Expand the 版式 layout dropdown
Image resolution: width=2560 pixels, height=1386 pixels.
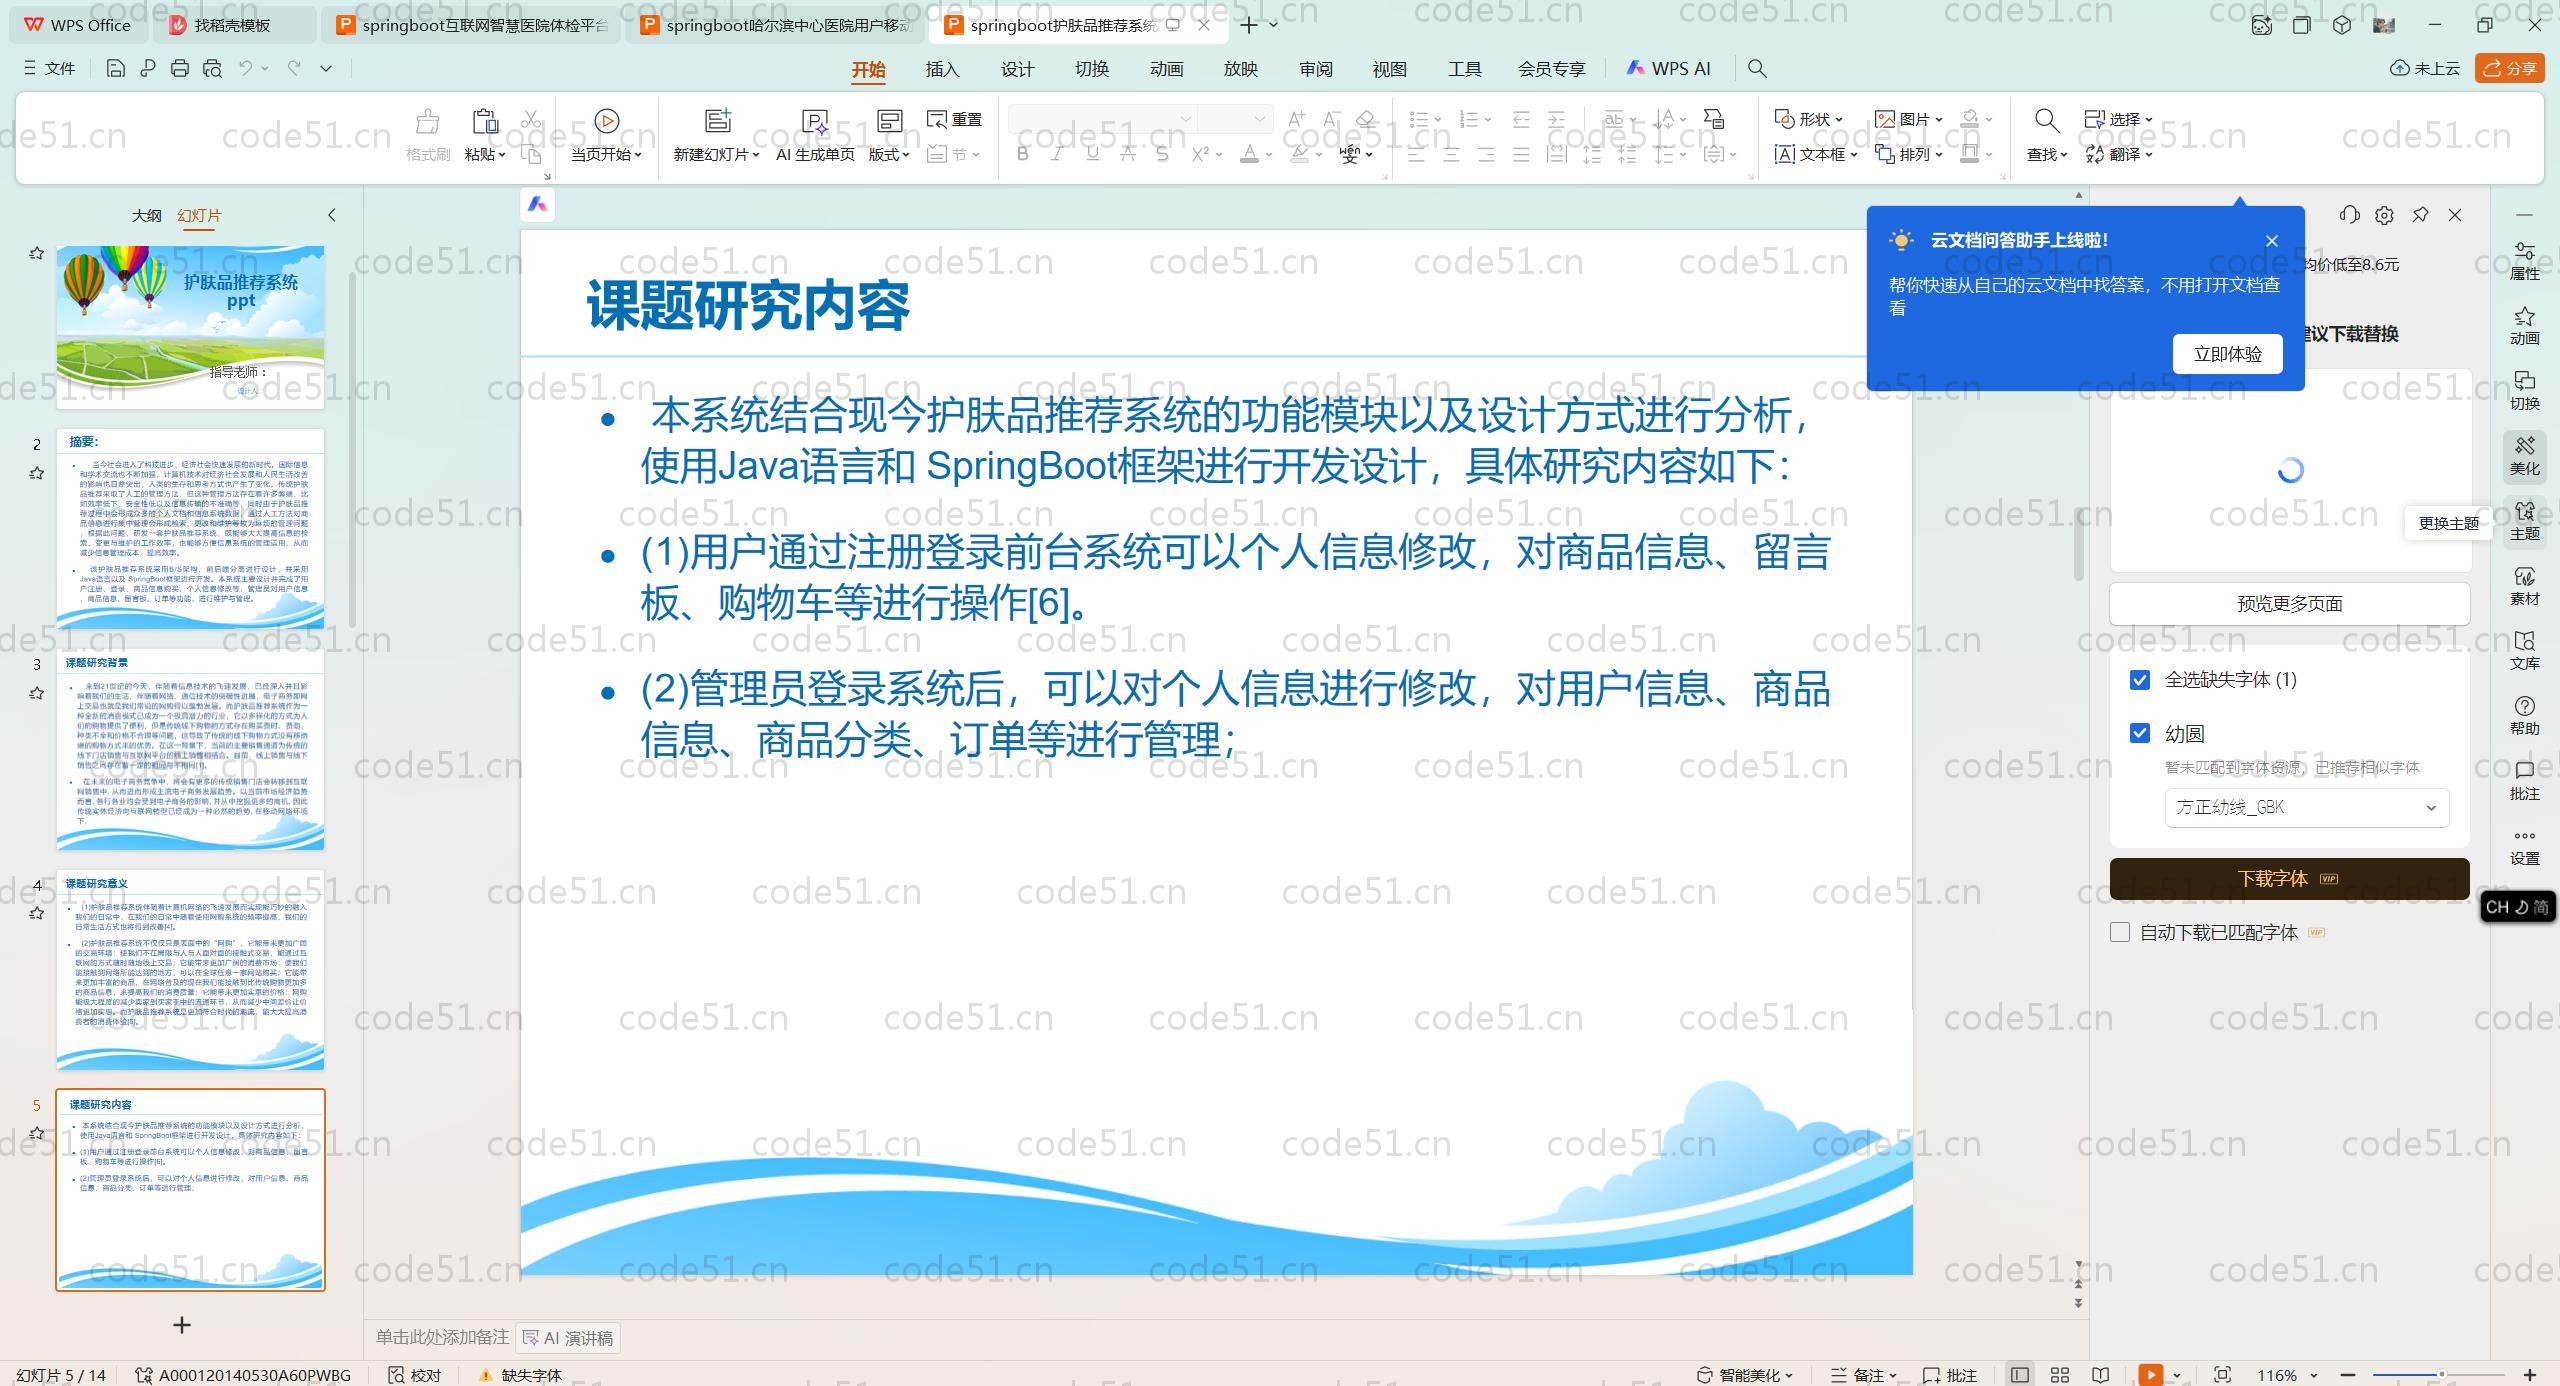[x=888, y=154]
